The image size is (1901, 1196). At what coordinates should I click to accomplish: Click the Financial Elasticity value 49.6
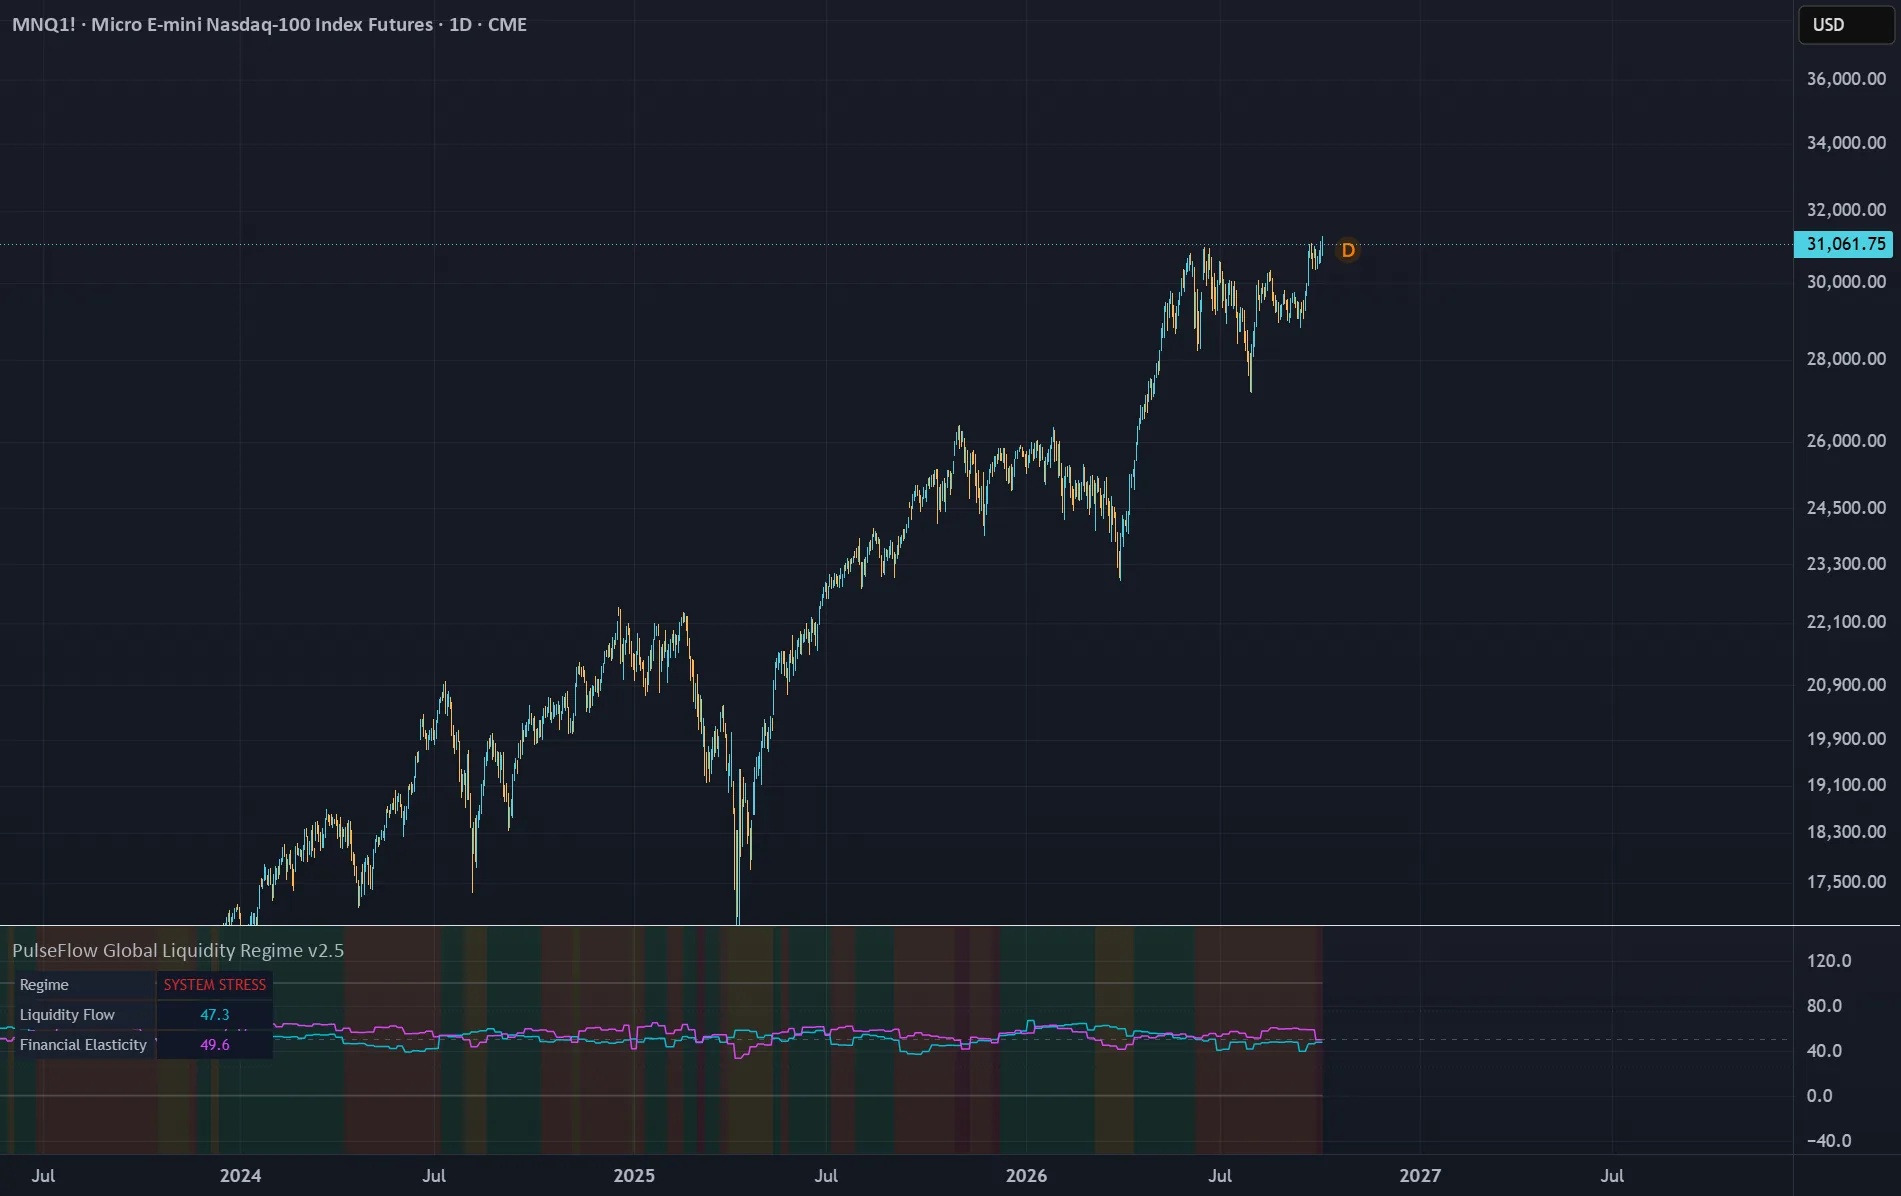point(215,1045)
